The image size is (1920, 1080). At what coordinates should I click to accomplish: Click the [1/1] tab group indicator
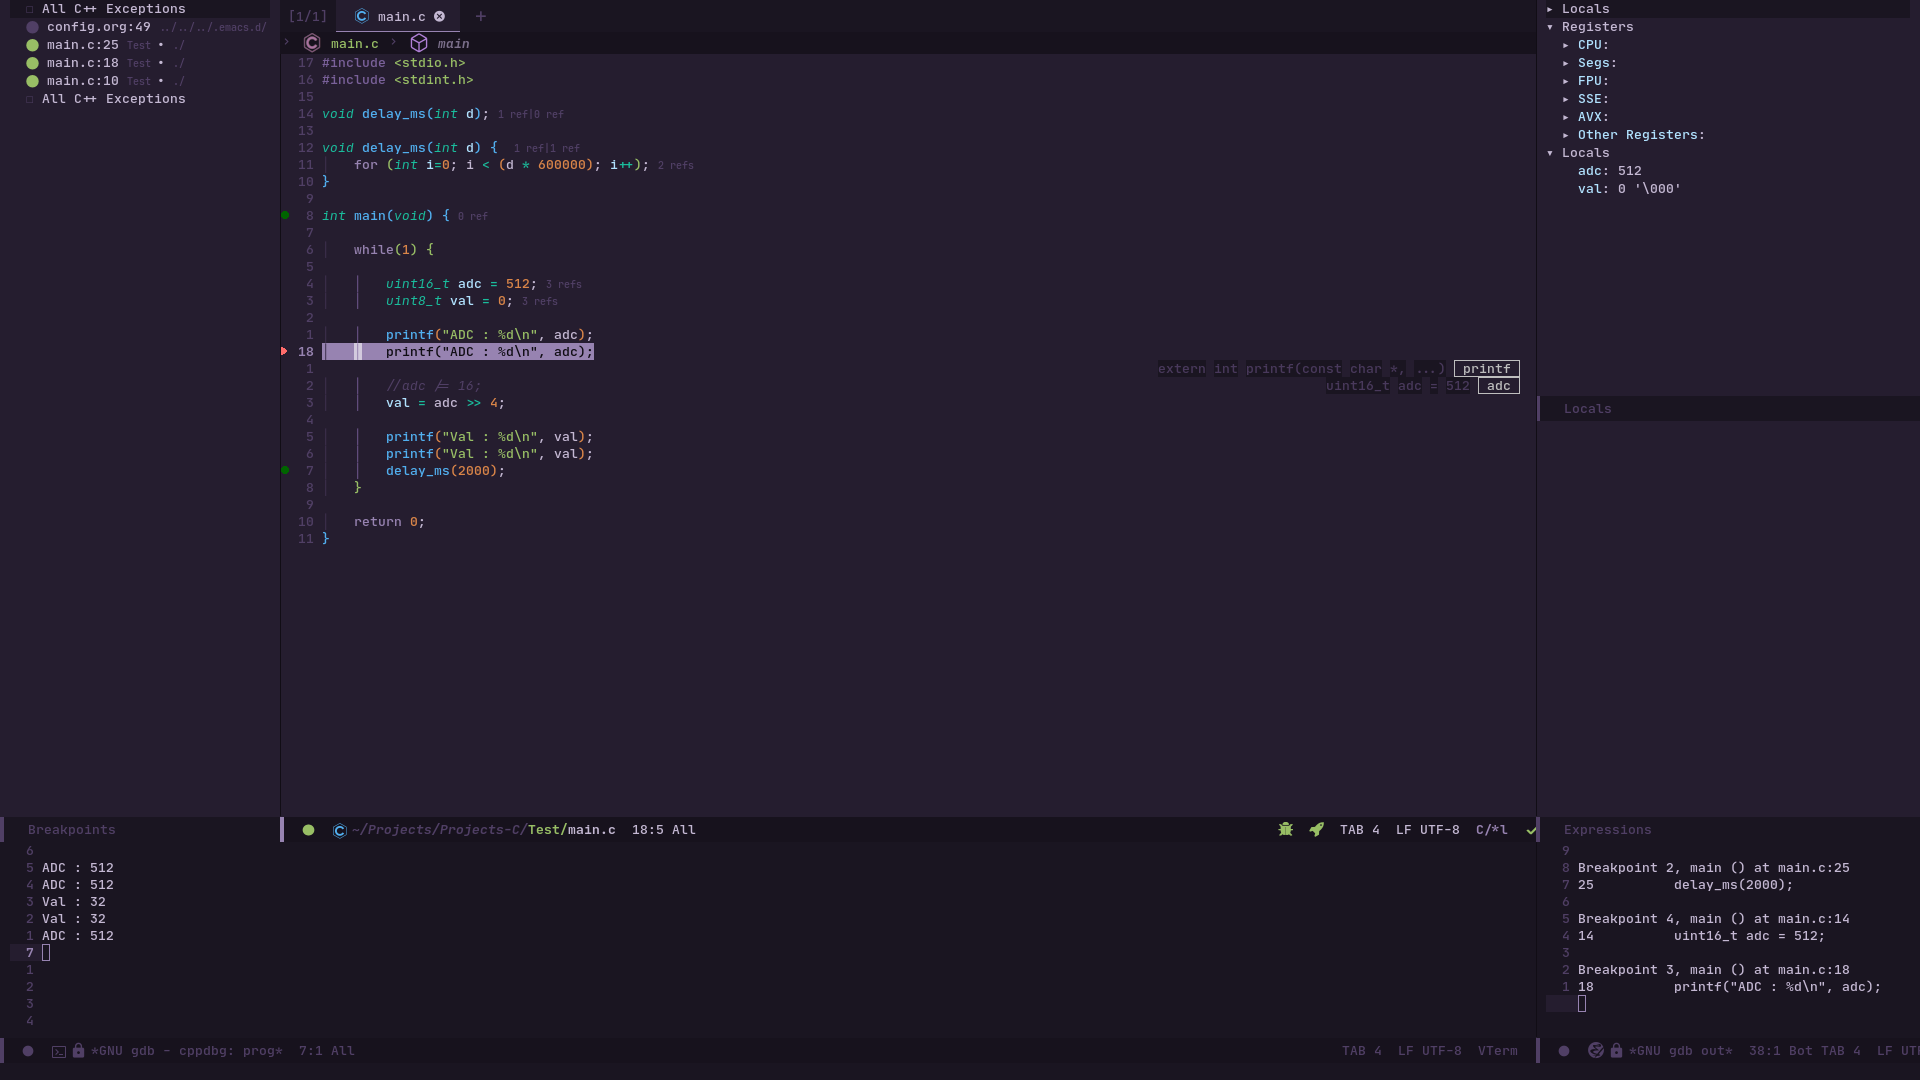(x=307, y=16)
